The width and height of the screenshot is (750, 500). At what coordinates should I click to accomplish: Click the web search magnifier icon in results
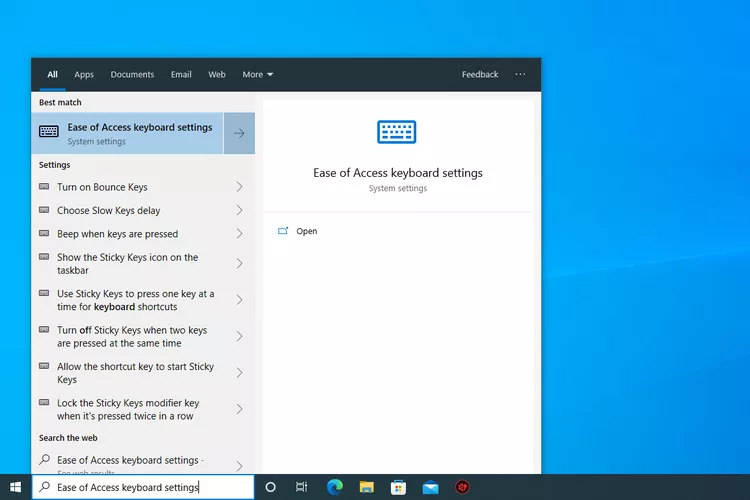pyautogui.click(x=44, y=459)
